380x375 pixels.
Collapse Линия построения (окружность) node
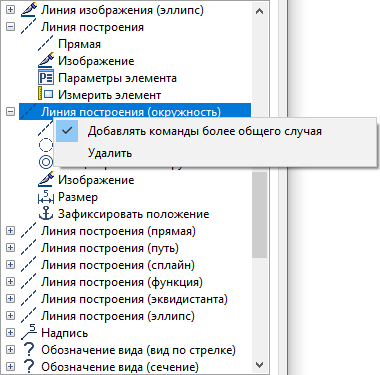pyautogui.click(x=10, y=112)
